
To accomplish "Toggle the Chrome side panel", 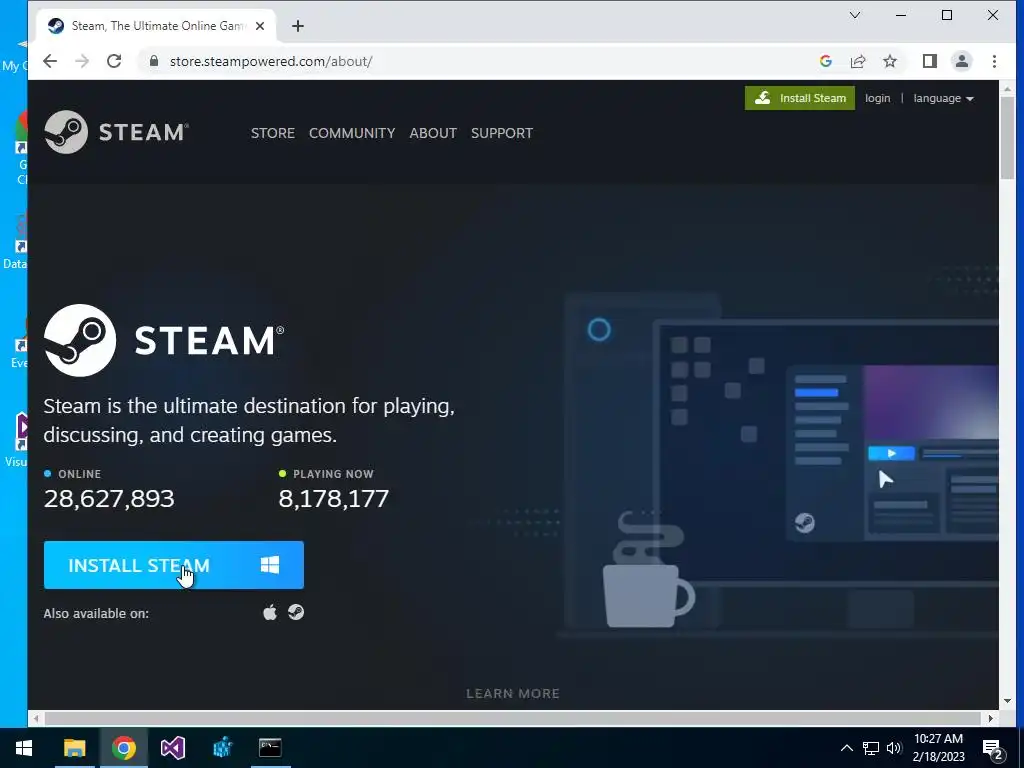I will (929, 61).
